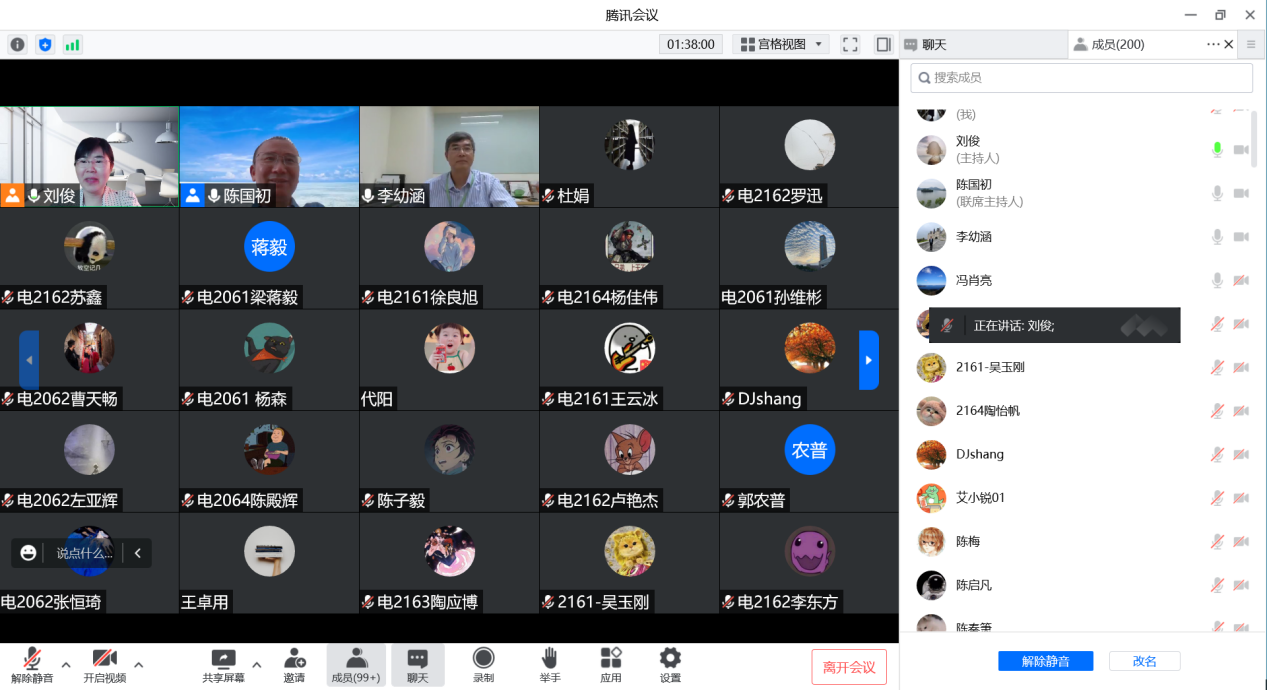Turn on camera with 开启视频
Viewport: 1267px width, 690px height.
[x=104, y=658]
